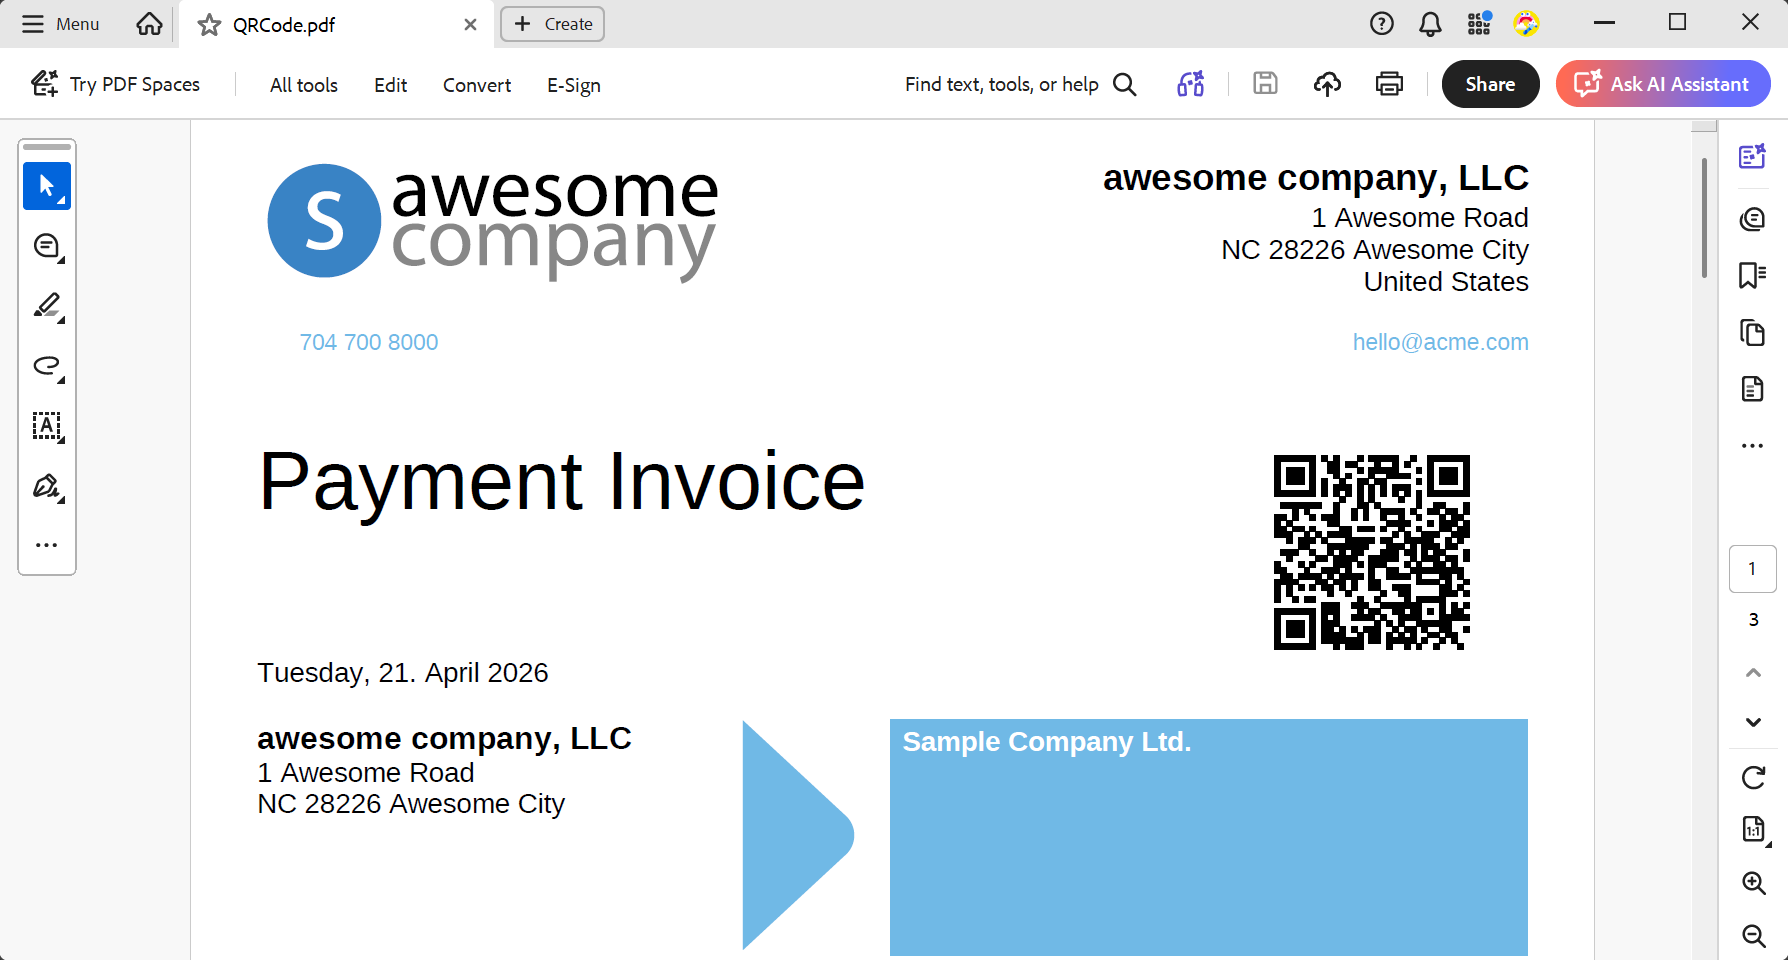Open the Menu in the top left
Screen dimensions: 1788x960
coord(59,23)
